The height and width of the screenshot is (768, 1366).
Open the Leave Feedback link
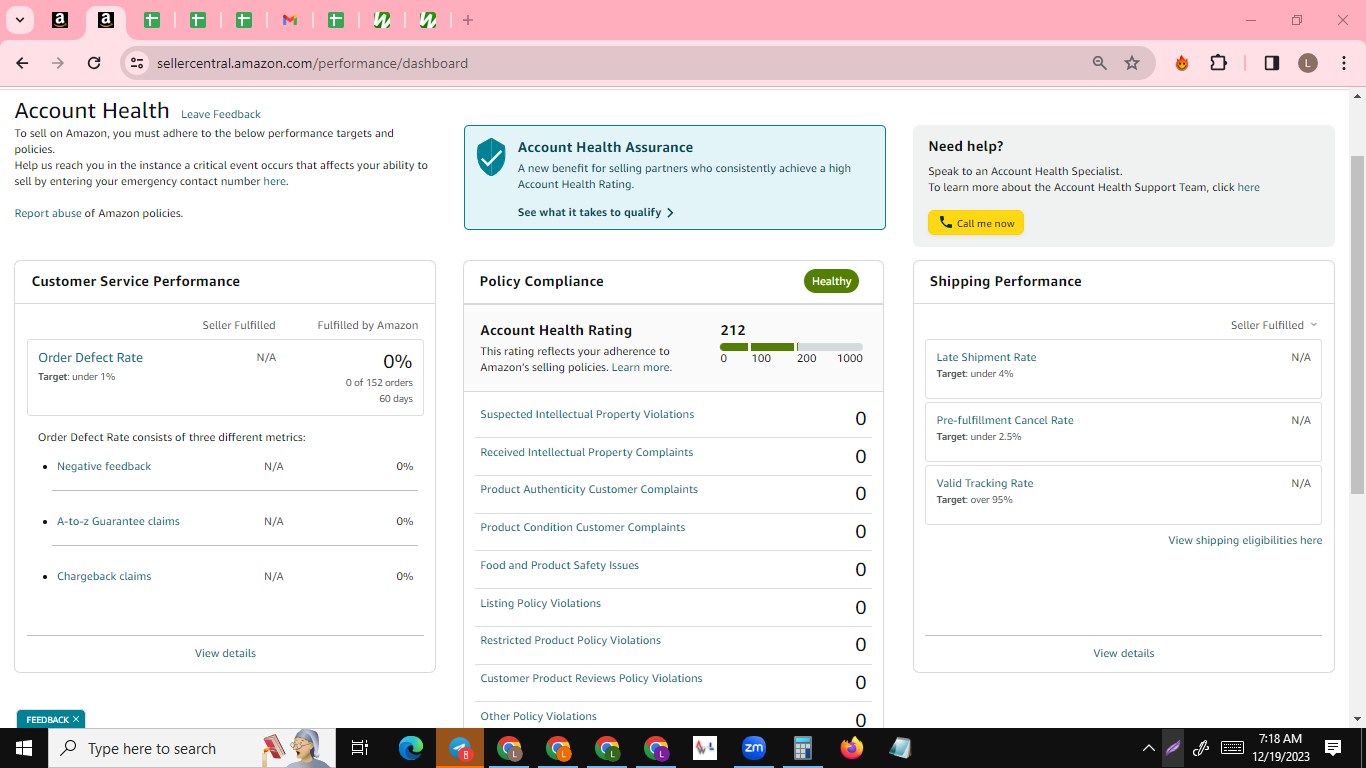[x=221, y=114]
